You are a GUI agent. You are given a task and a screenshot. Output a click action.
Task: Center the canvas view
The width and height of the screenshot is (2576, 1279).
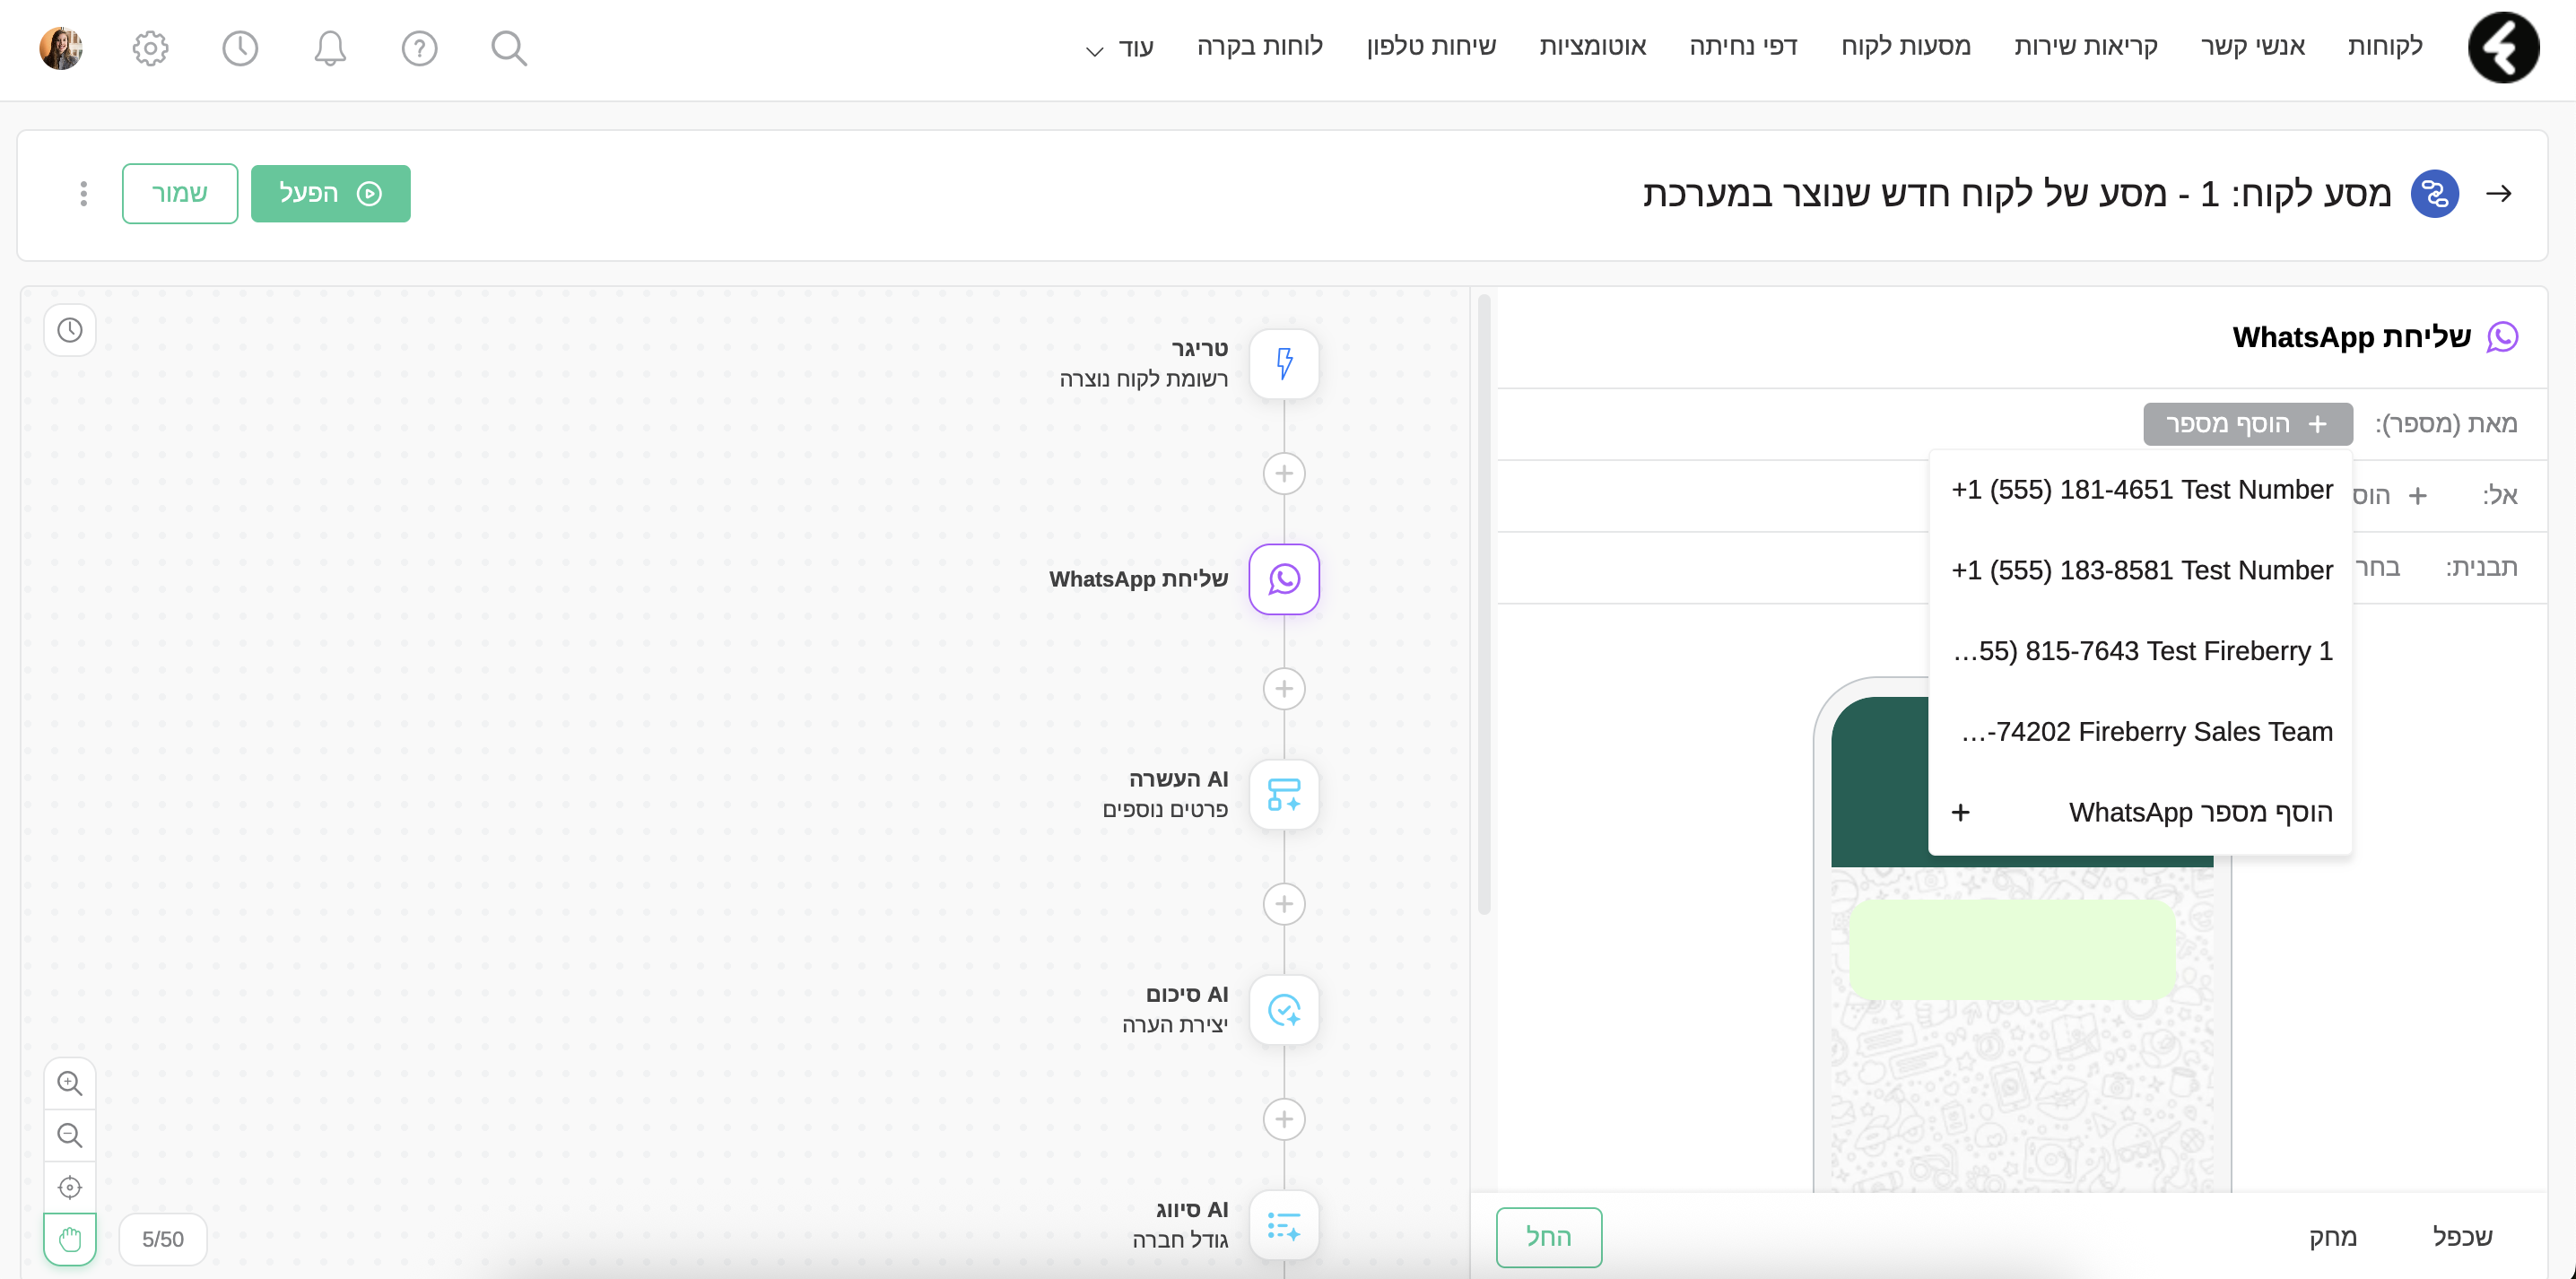point(69,1187)
